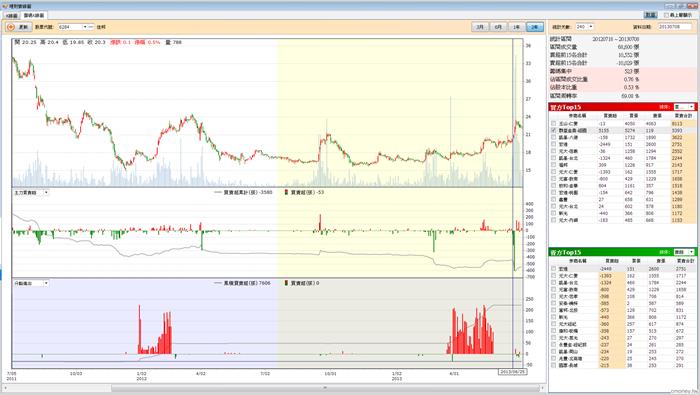700x395 pixels.
Task: Tick buy Top15 row with total 1518
Action: coord(554,185)
